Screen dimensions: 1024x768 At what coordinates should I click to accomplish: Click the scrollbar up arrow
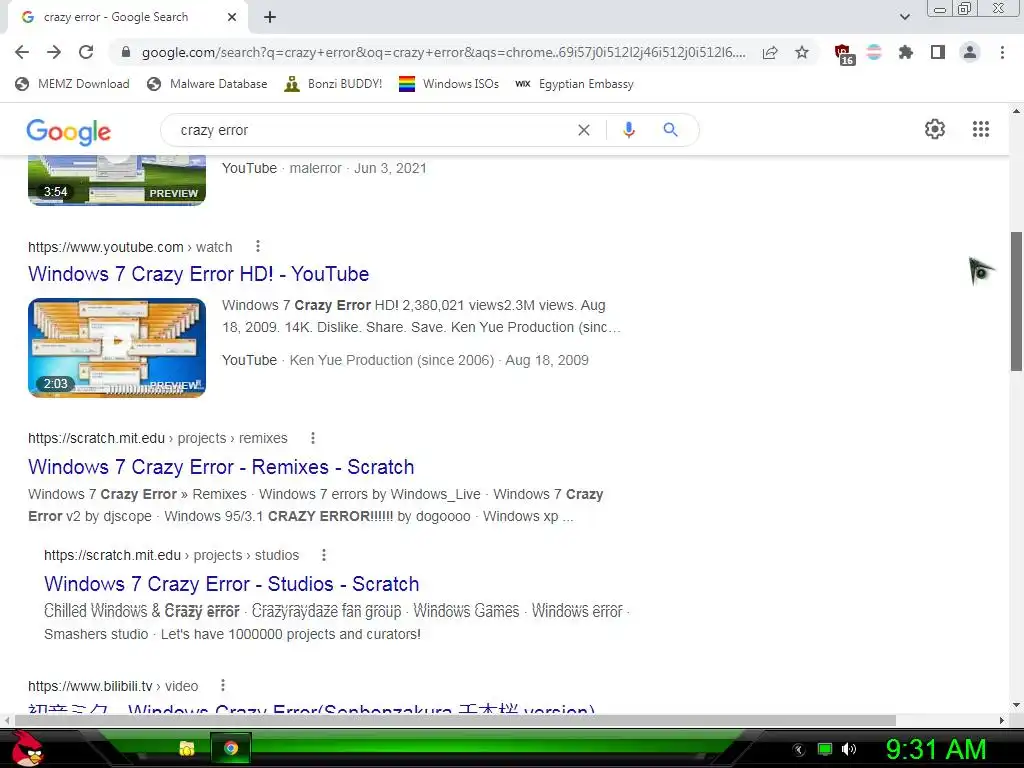(1016, 111)
